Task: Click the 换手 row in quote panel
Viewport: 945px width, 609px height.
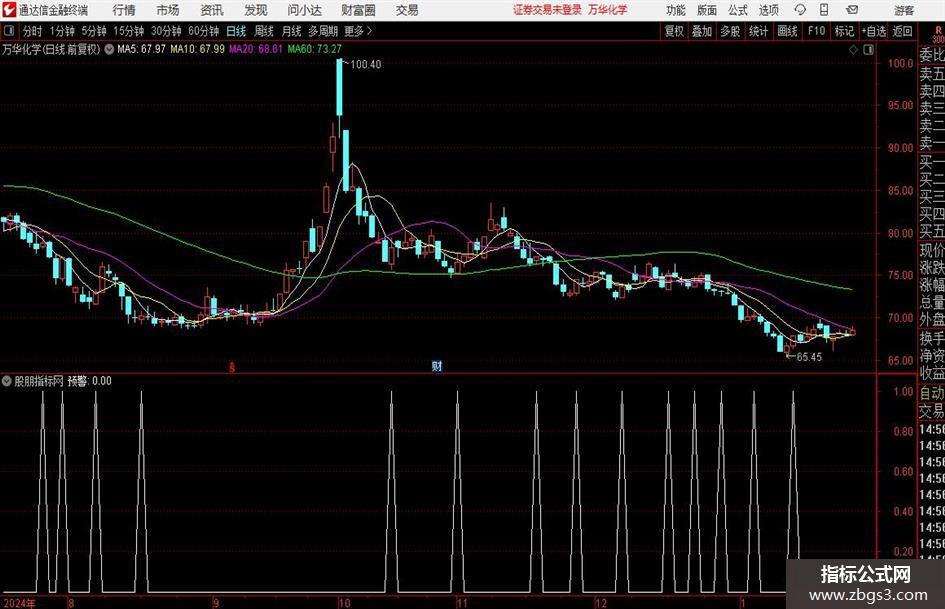Action: 932,338
